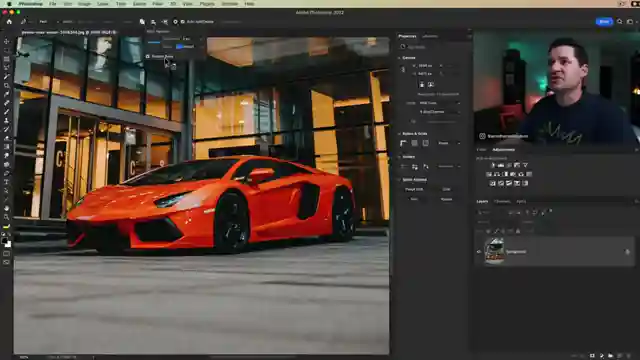The image size is (640, 360).
Task: Open path operations icon in options bar
Action: (x=142, y=22)
